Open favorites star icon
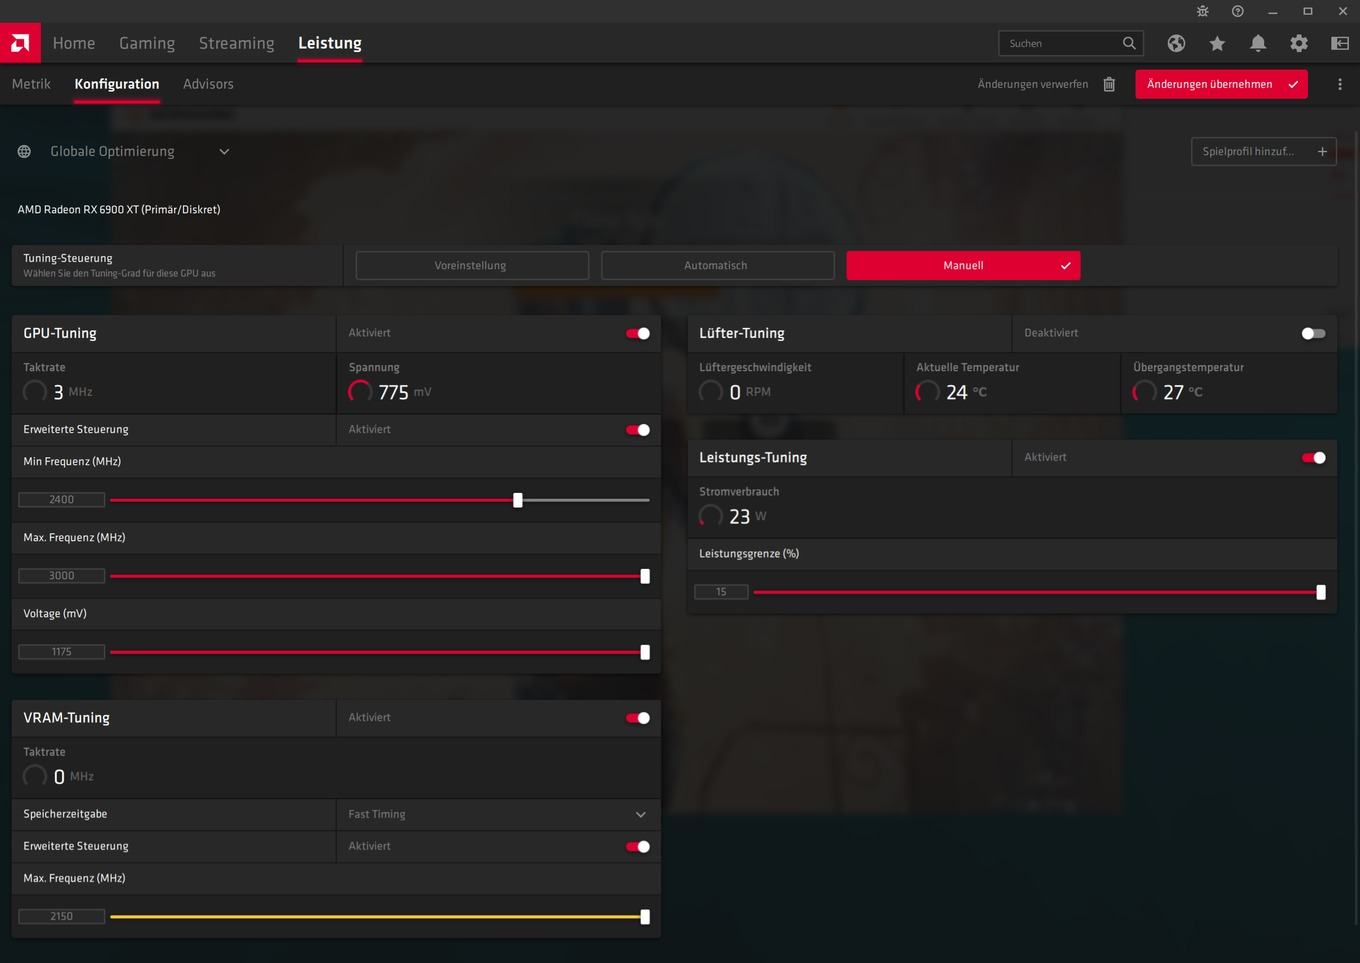Viewport: 1360px width, 963px height. 1217,43
